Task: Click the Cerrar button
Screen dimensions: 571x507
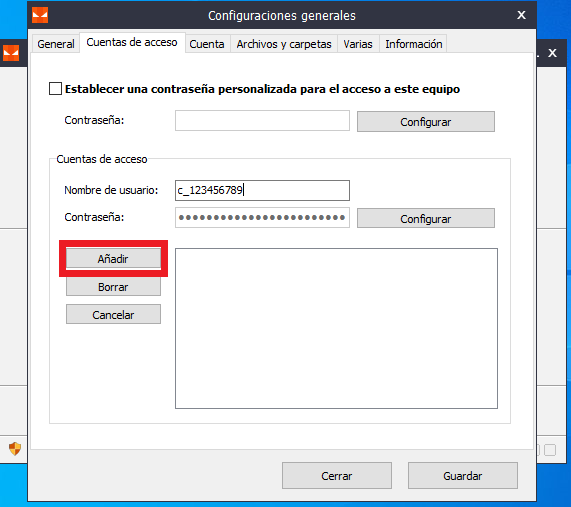Action: (337, 476)
